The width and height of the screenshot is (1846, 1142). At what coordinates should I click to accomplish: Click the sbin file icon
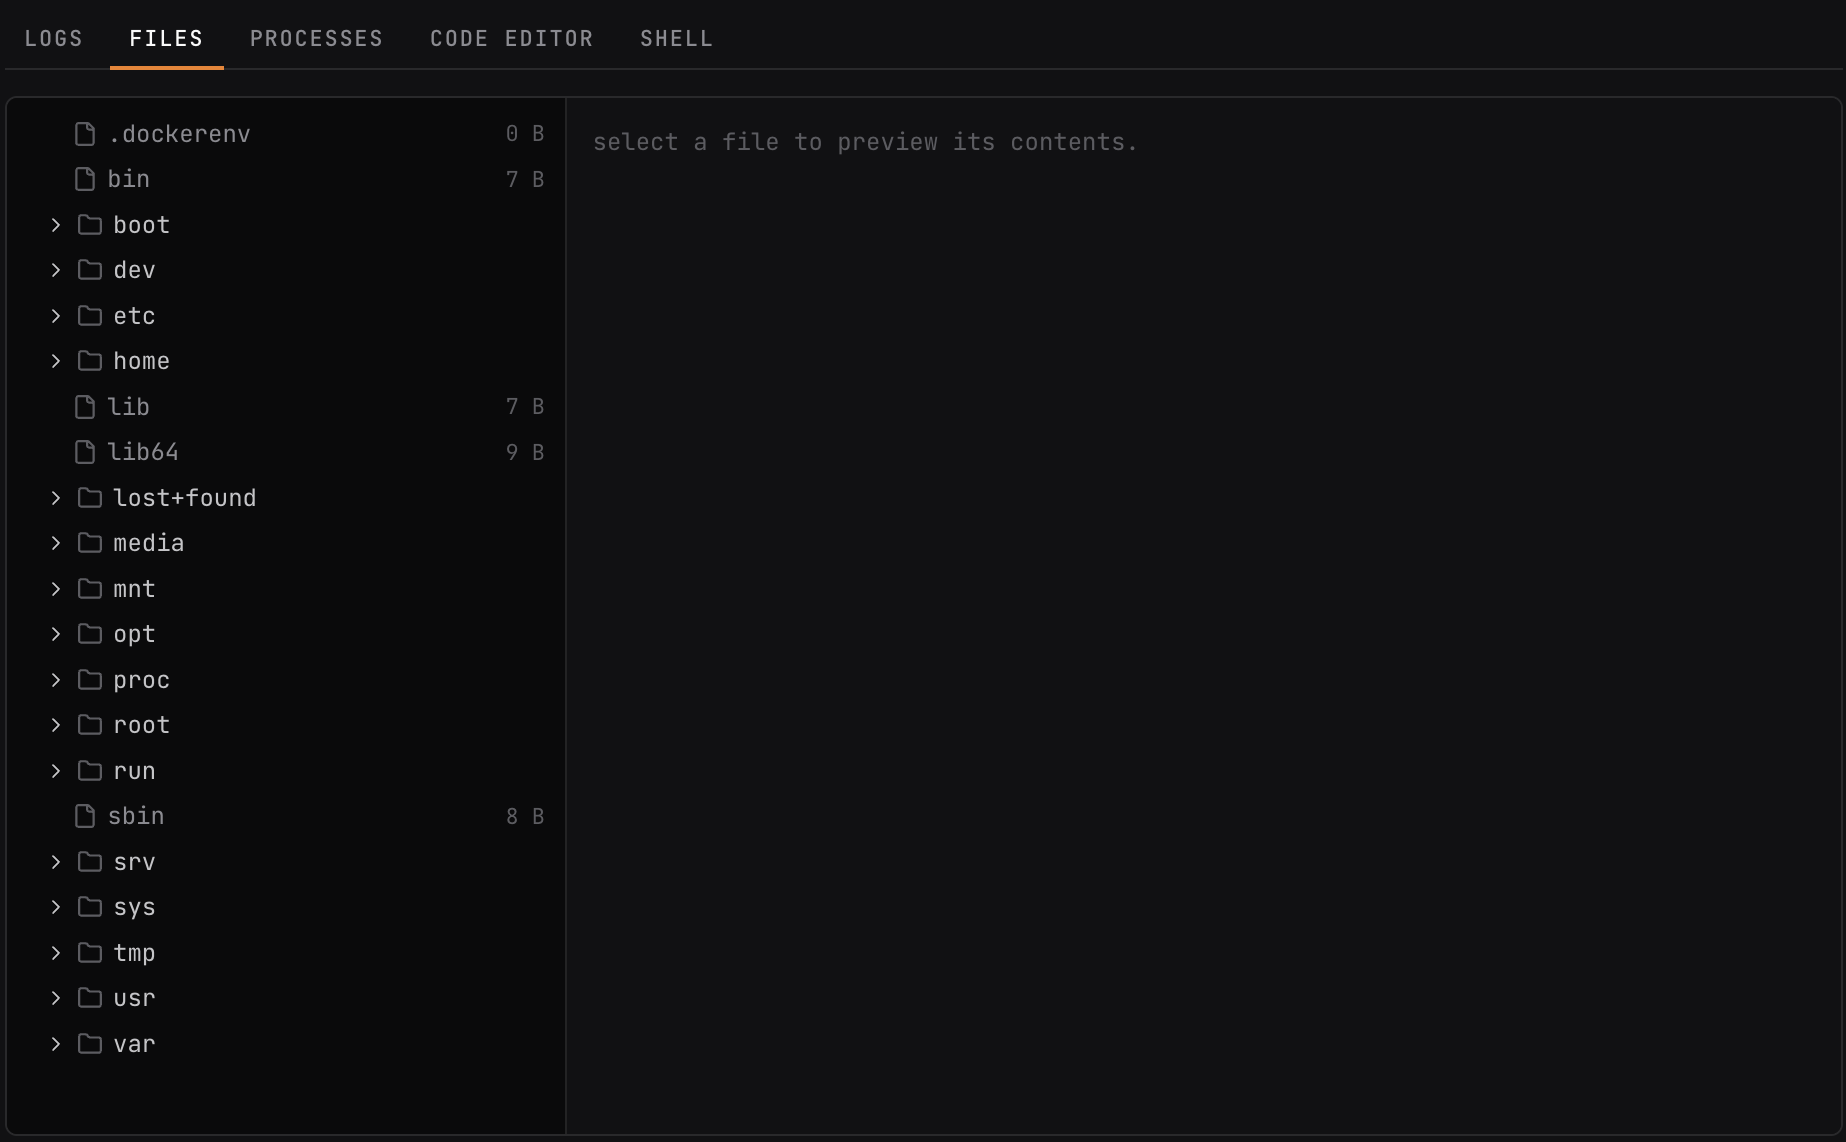85,816
